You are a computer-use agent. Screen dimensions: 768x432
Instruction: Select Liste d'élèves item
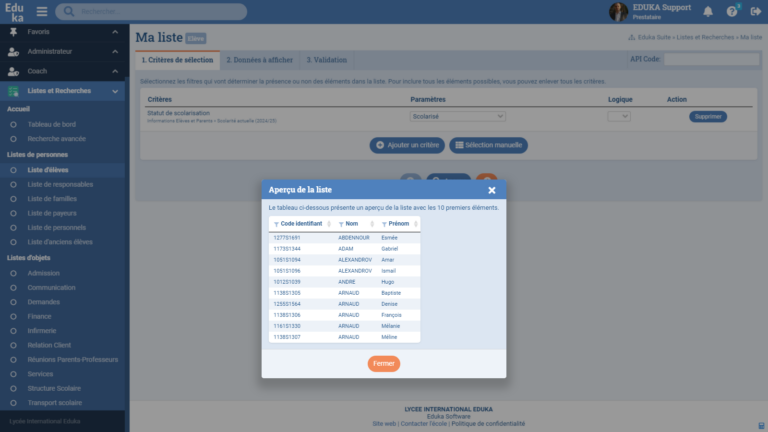[48, 170]
